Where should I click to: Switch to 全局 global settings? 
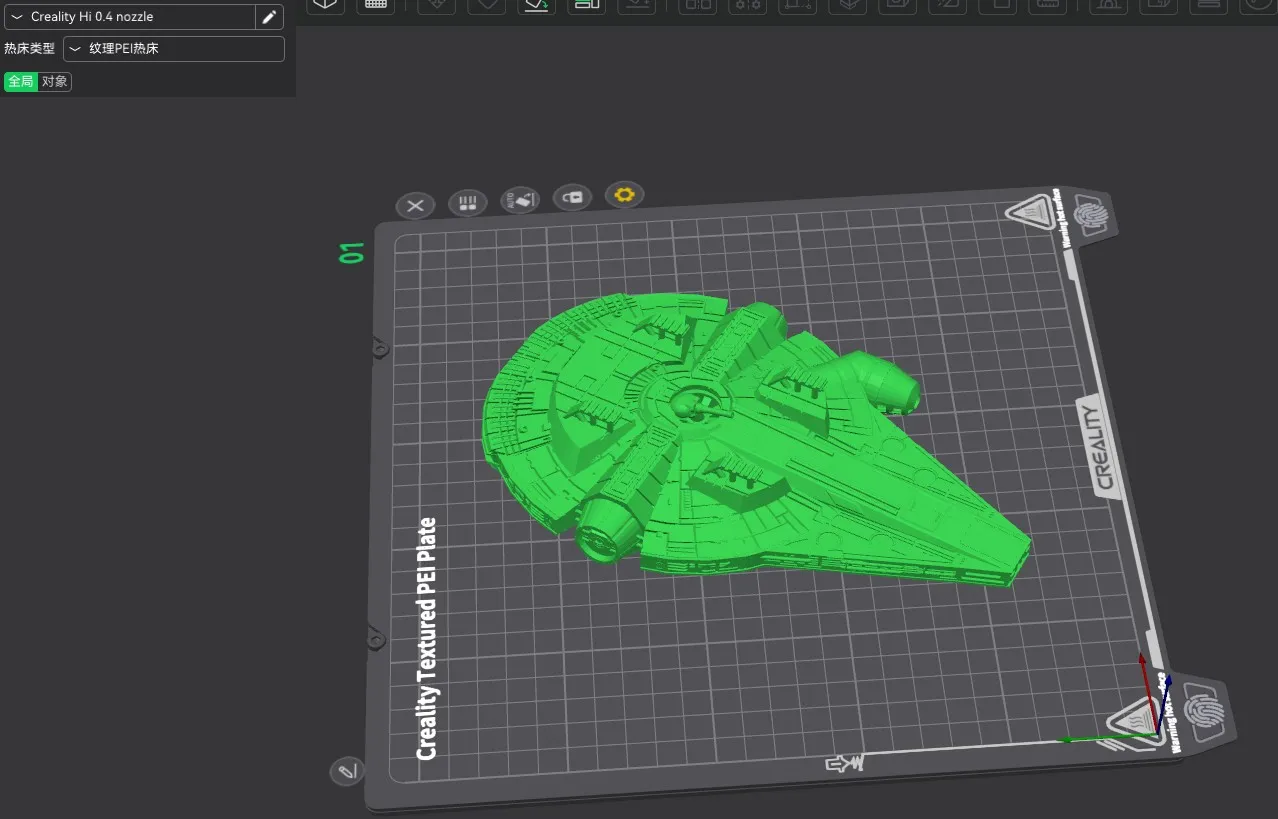point(21,82)
